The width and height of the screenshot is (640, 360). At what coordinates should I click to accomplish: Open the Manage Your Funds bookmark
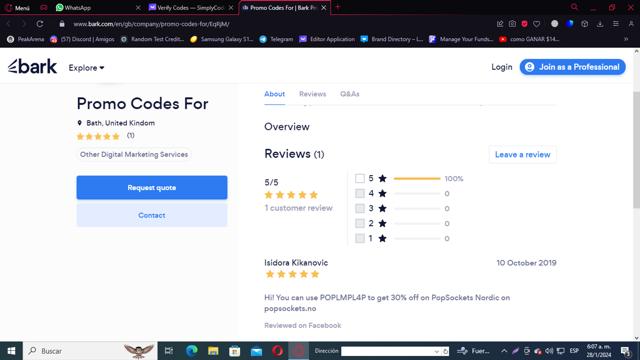[461, 39]
